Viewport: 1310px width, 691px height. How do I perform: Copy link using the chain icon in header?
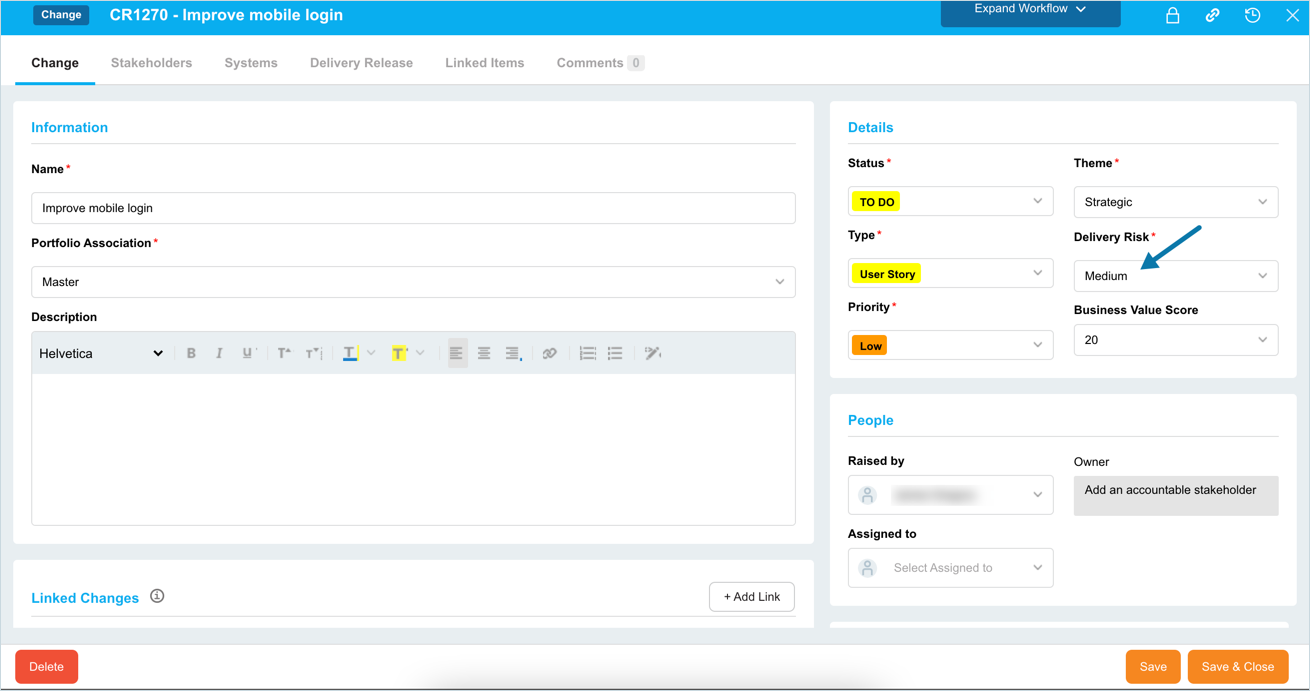coord(1212,16)
